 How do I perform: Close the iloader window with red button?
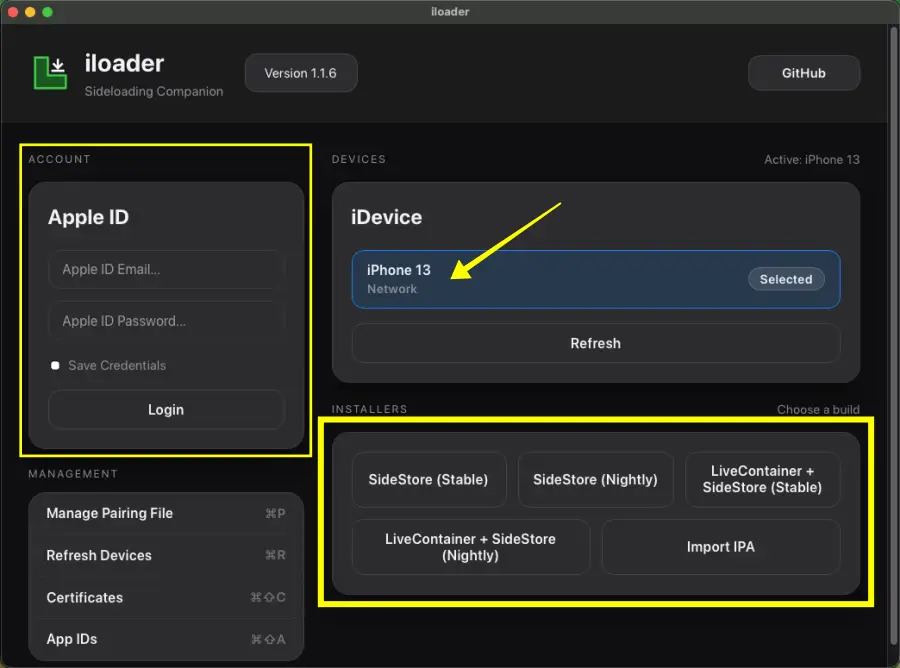[x=13, y=11]
